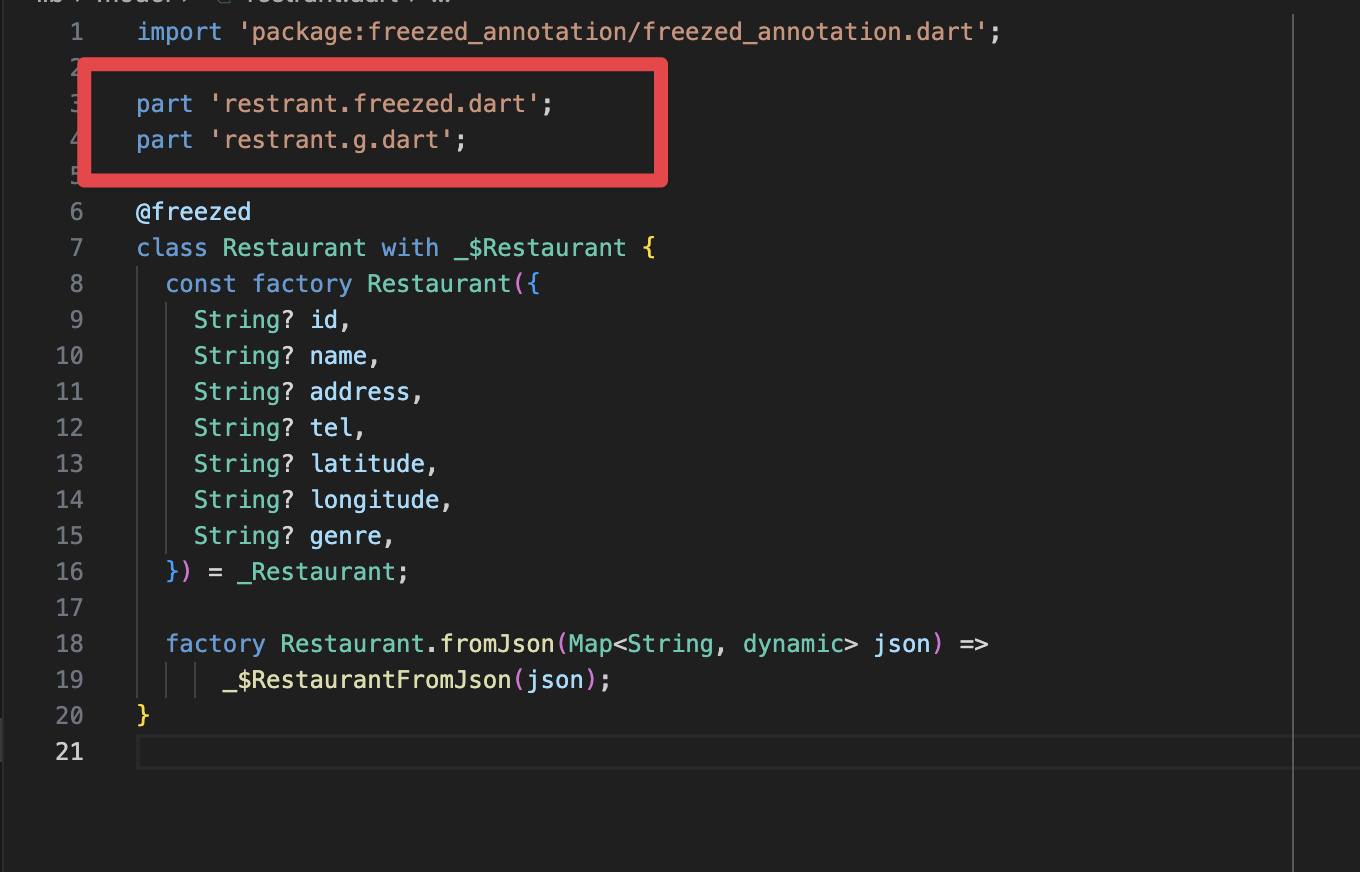Click the Map type on line 18
Image resolution: width=1360 pixels, height=872 pixels.
590,644
